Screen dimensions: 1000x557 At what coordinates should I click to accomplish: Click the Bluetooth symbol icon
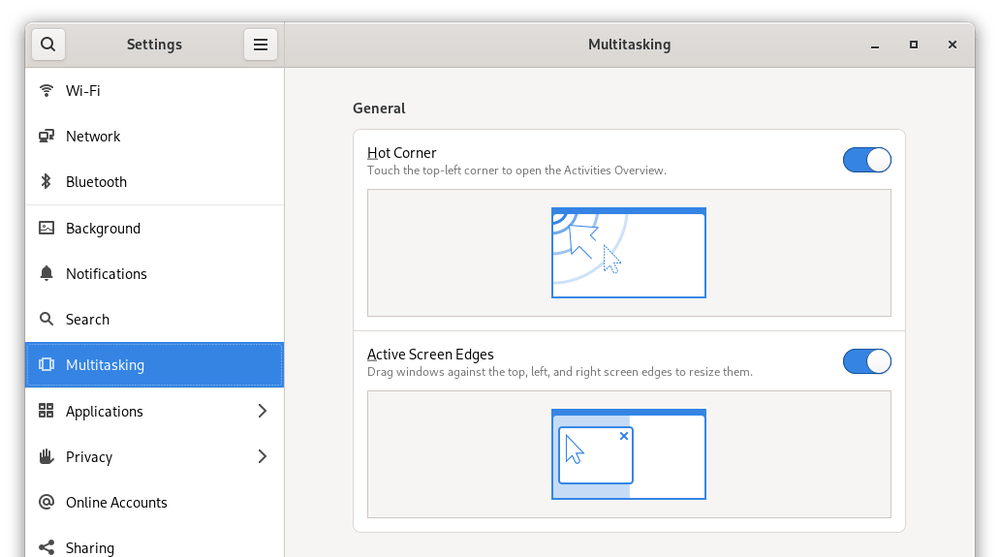pos(46,182)
